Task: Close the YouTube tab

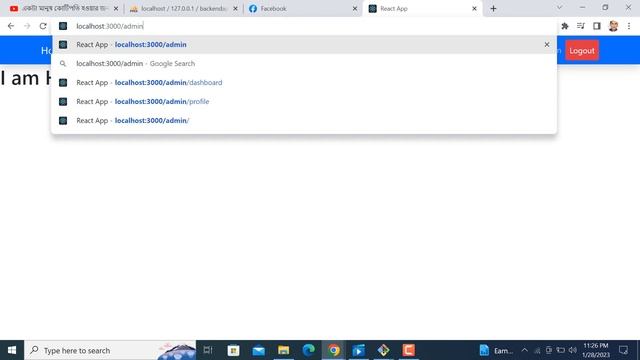Action: coord(116,8)
